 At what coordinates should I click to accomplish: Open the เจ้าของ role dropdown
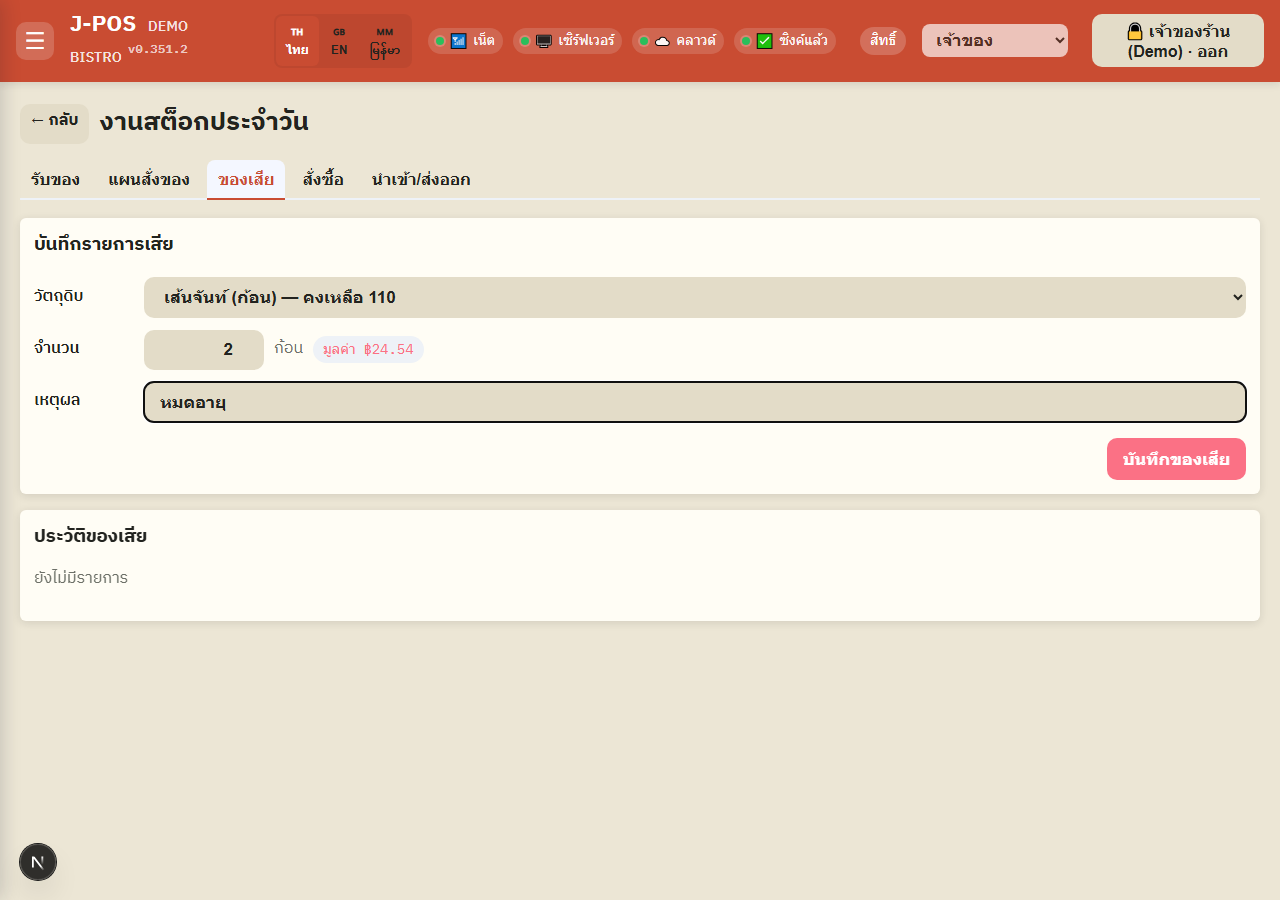tap(995, 41)
